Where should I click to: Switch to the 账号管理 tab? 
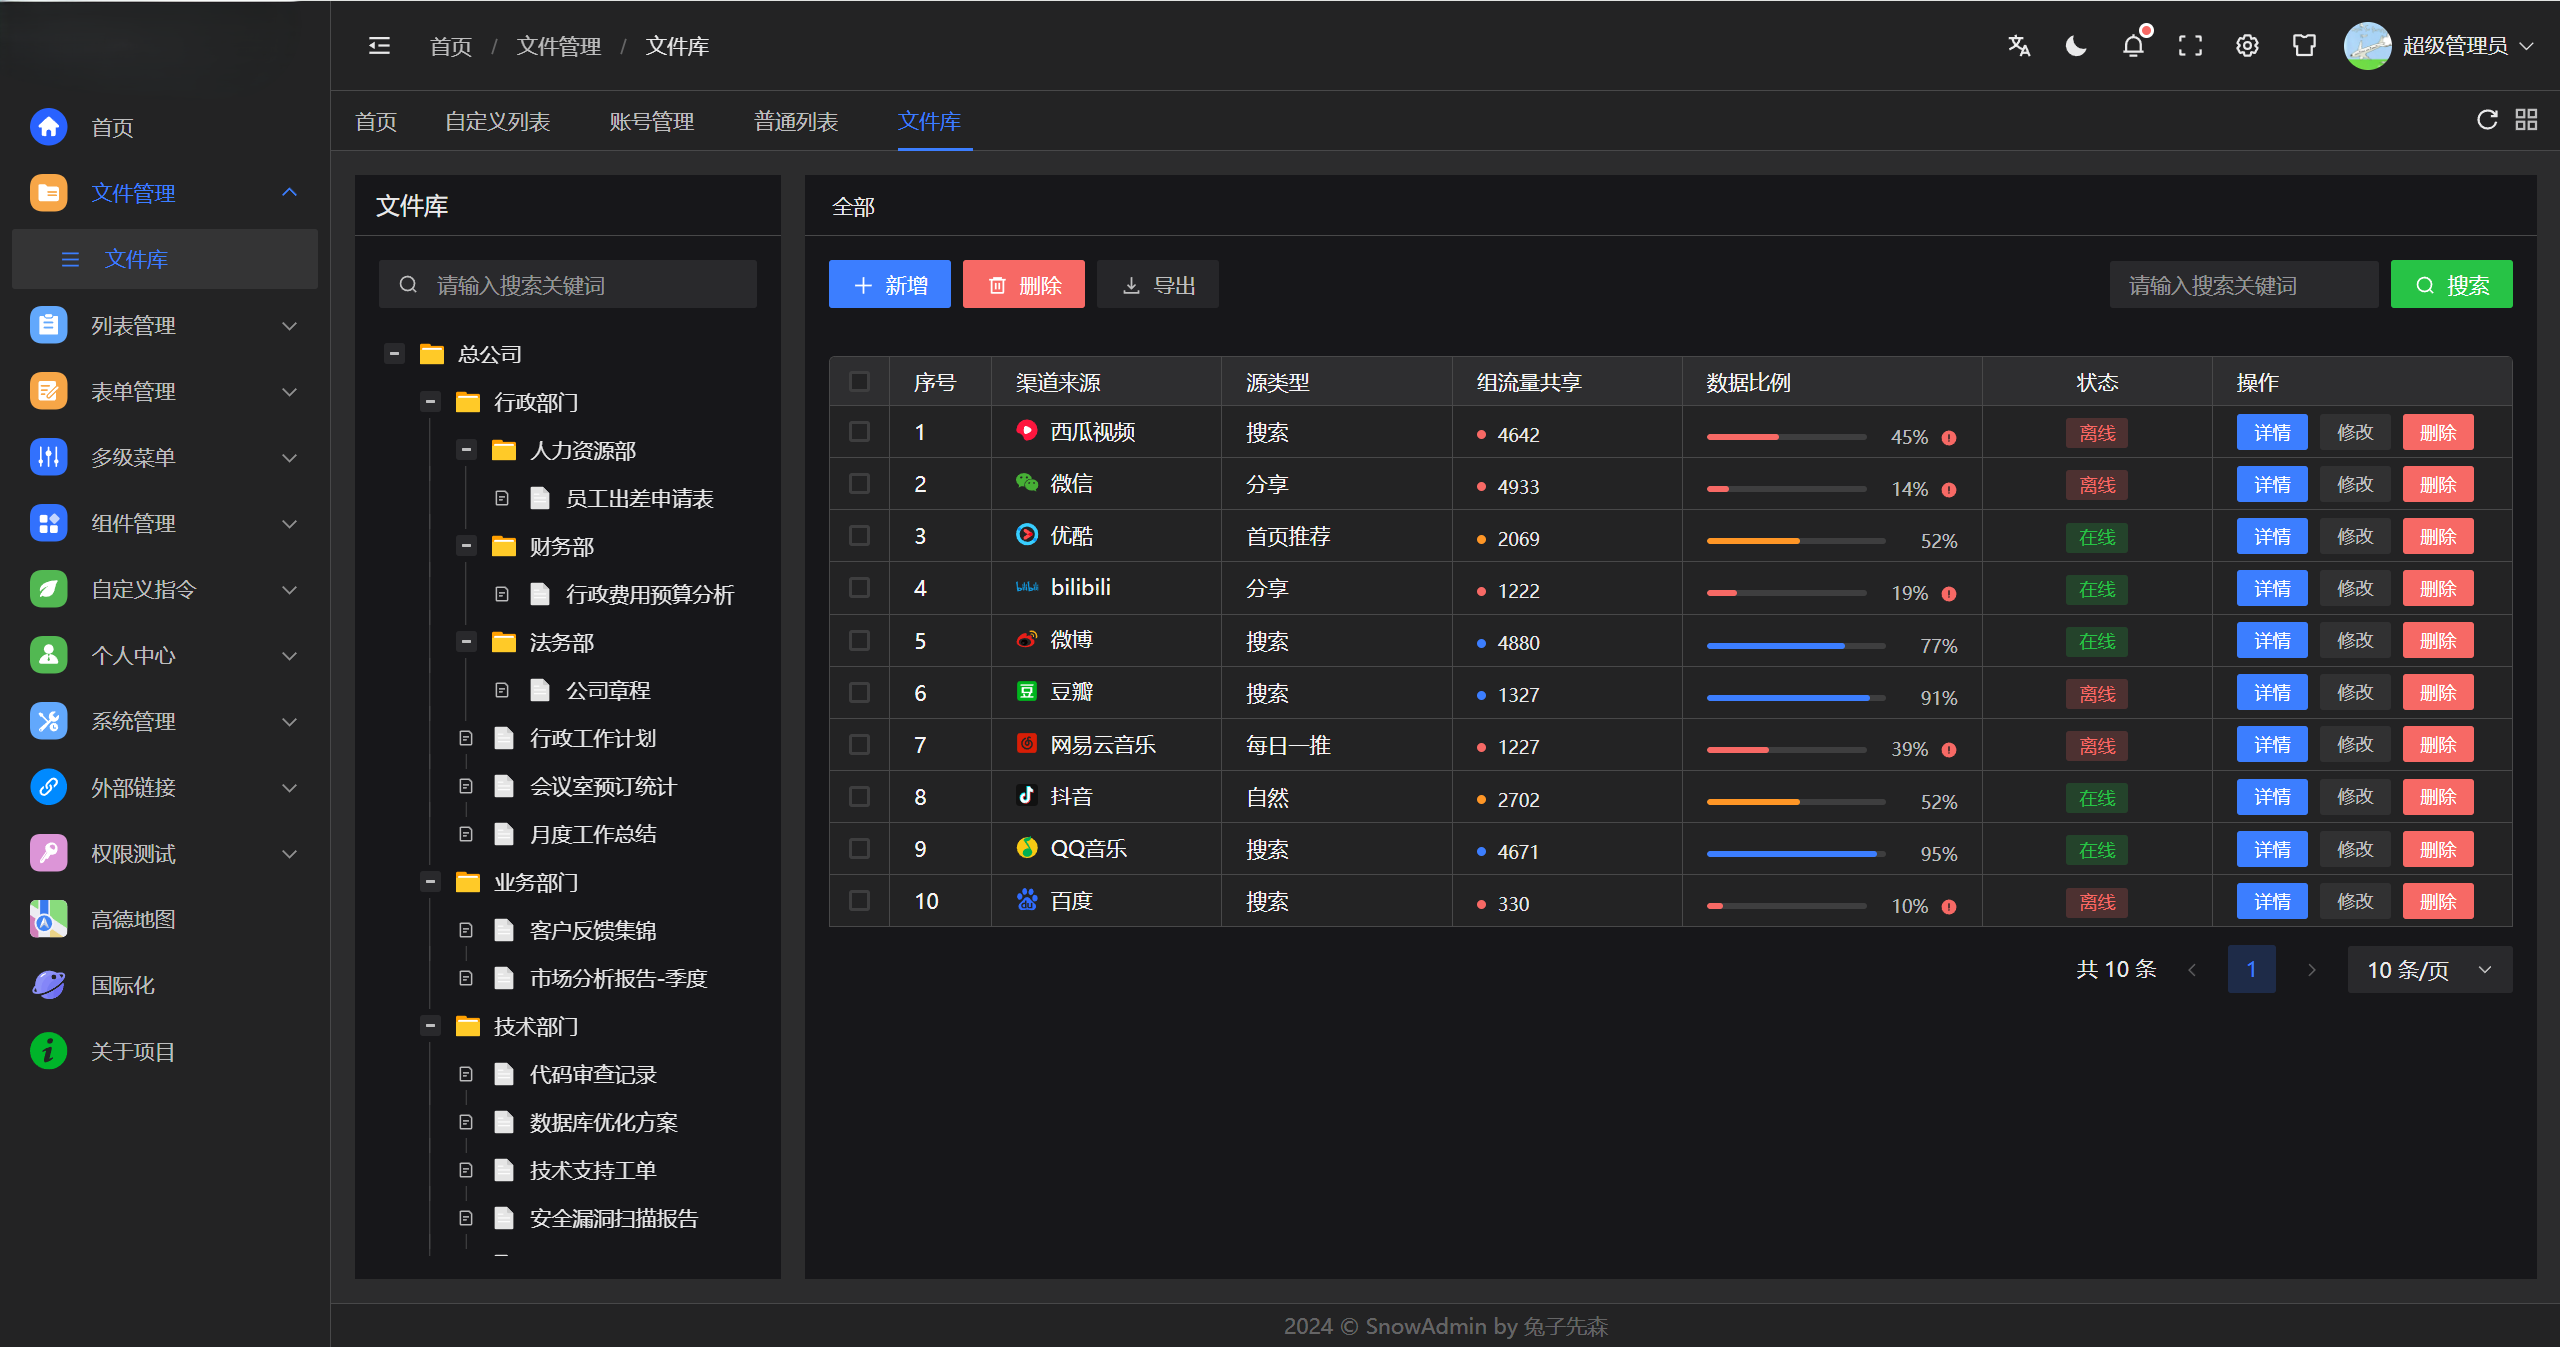coord(651,121)
